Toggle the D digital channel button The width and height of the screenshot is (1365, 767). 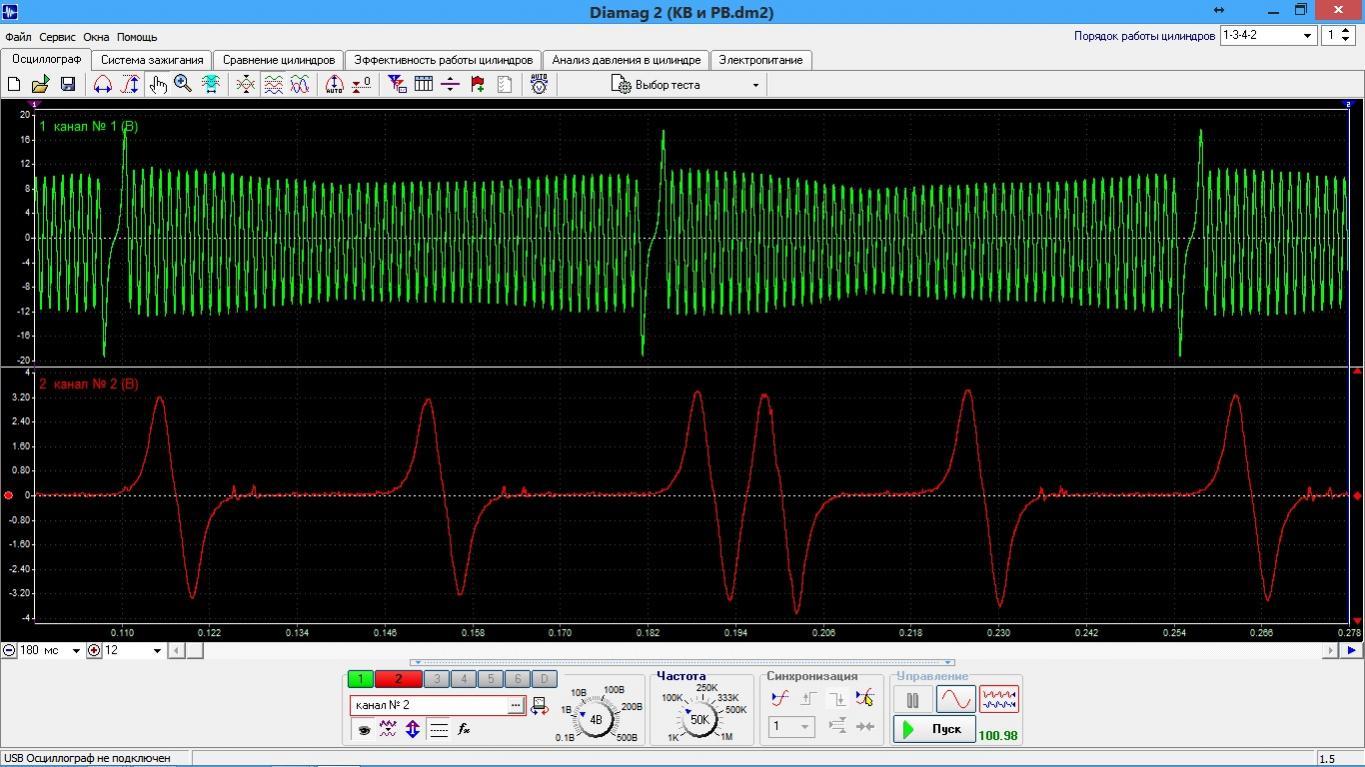click(x=544, y=679)
